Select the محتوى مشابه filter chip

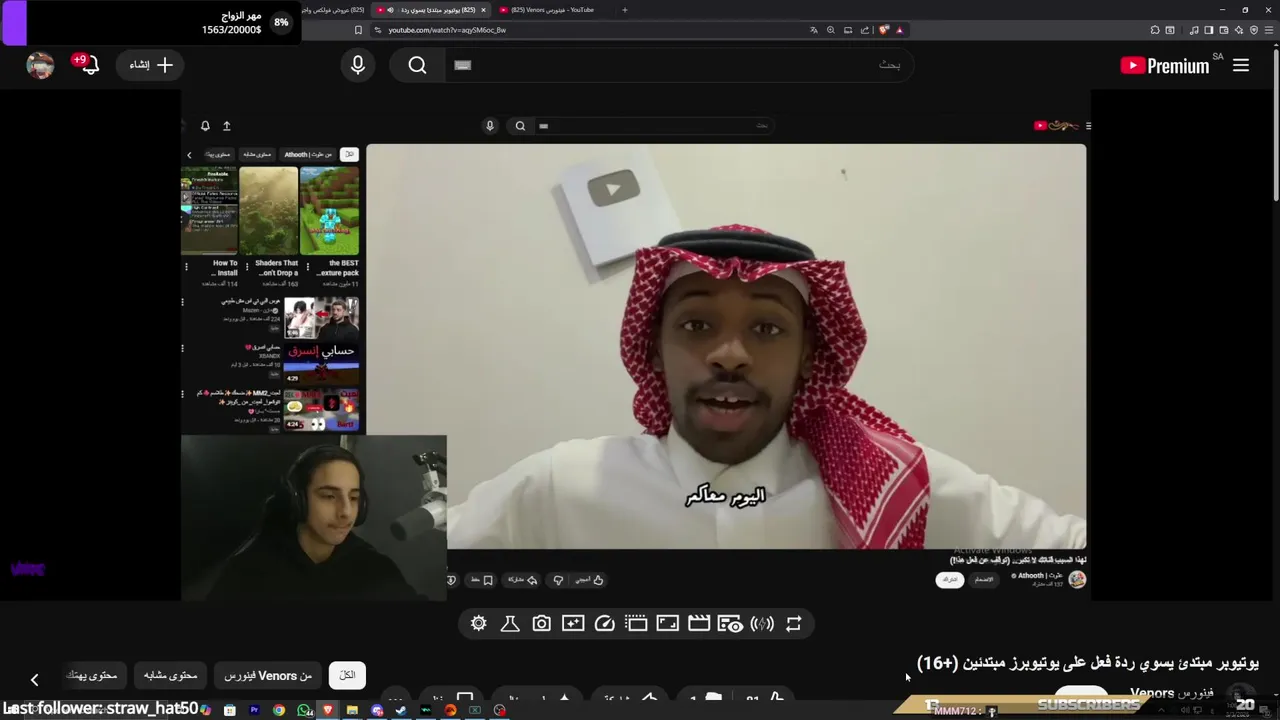[171, 676]
